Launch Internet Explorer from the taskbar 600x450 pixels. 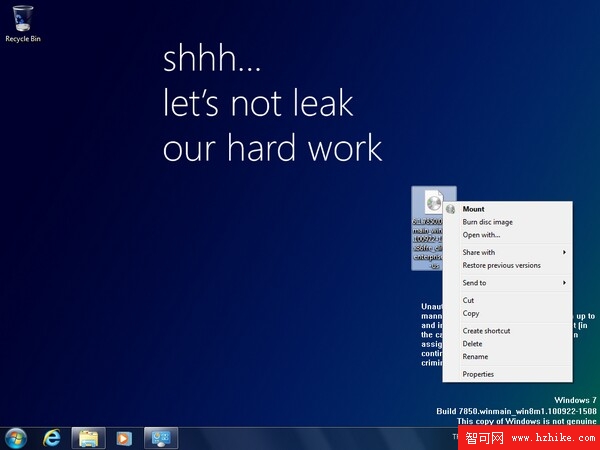point(52,438)
